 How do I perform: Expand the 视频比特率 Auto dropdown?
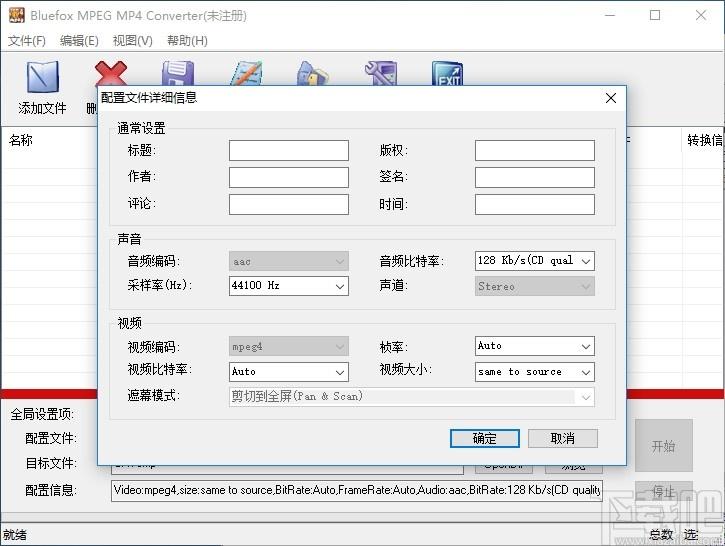pos(289,372)
